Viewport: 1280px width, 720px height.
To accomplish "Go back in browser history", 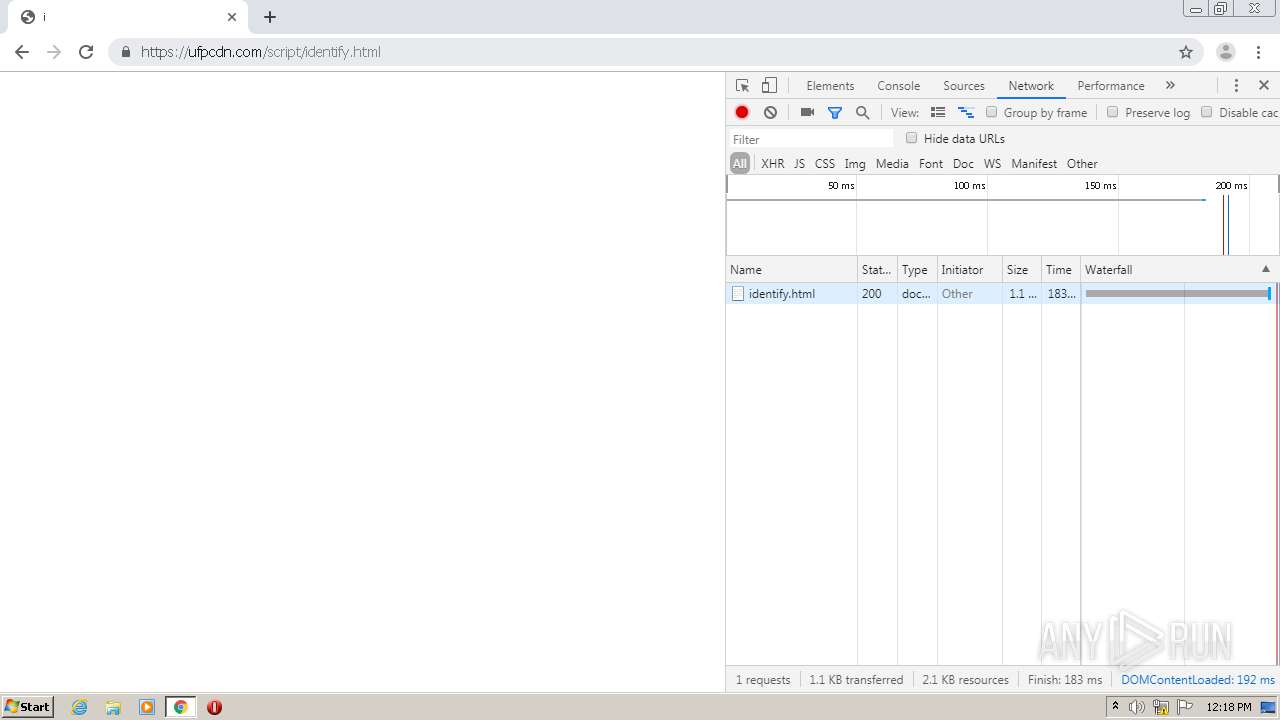I will 22,52.
